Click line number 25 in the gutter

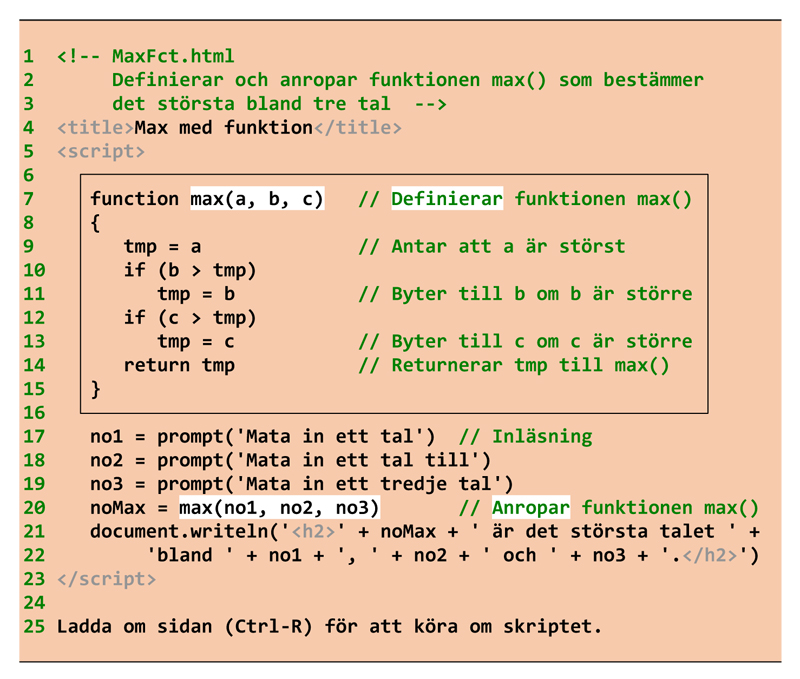coord(35,627)
